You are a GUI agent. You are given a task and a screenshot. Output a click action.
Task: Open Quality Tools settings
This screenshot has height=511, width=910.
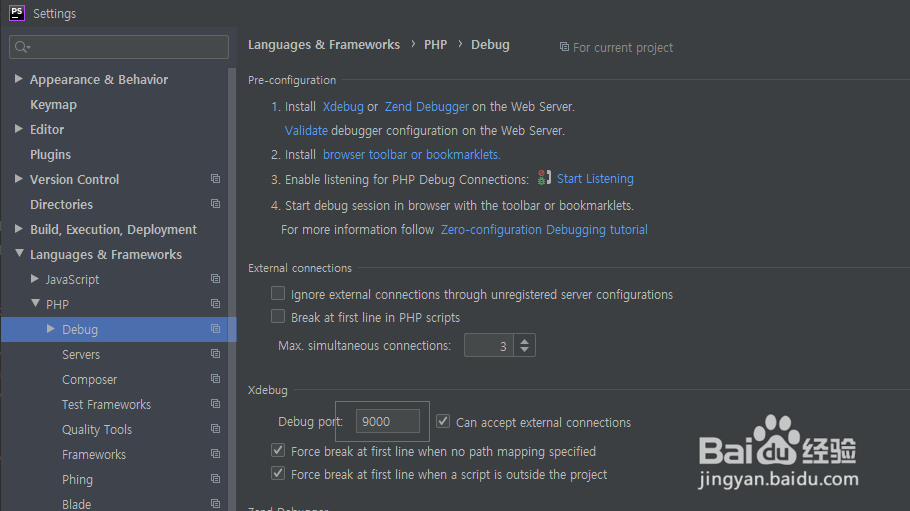click(97, 429)
